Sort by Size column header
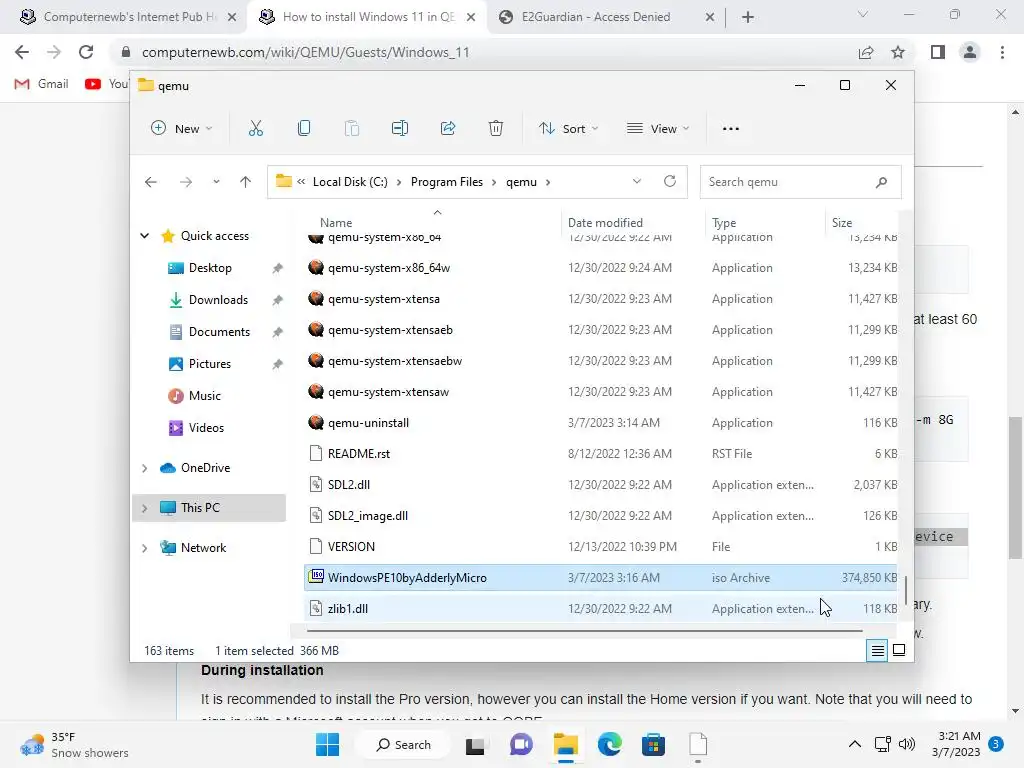The width and height of the screenshot is (1024, 768). point(842,223)
